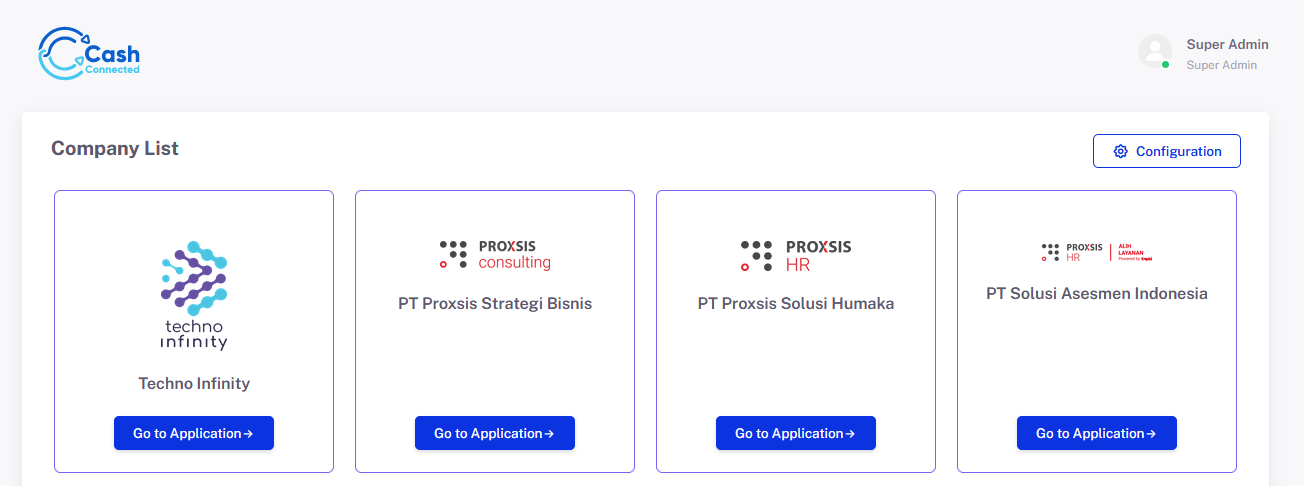Click the Company List heading

[115, 148]
